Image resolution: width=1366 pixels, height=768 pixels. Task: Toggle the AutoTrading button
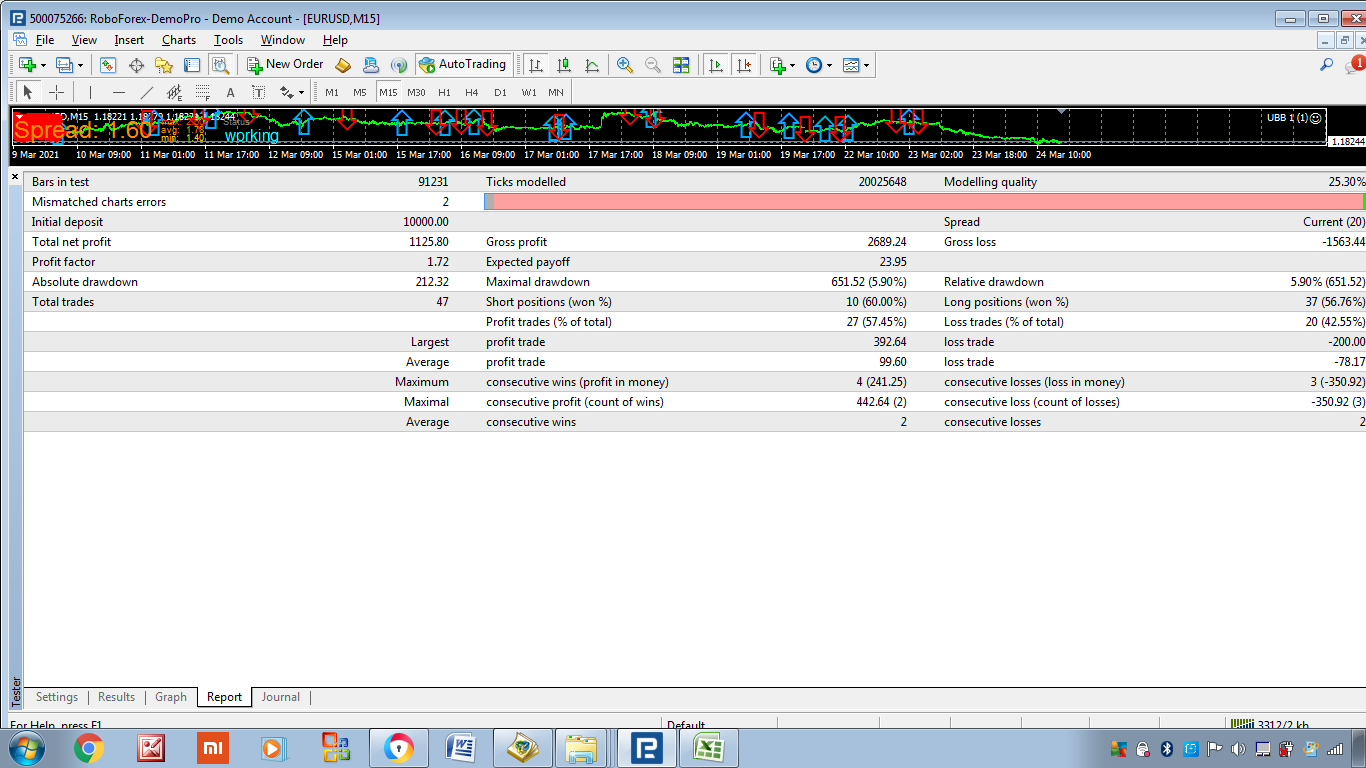point(463,65)
